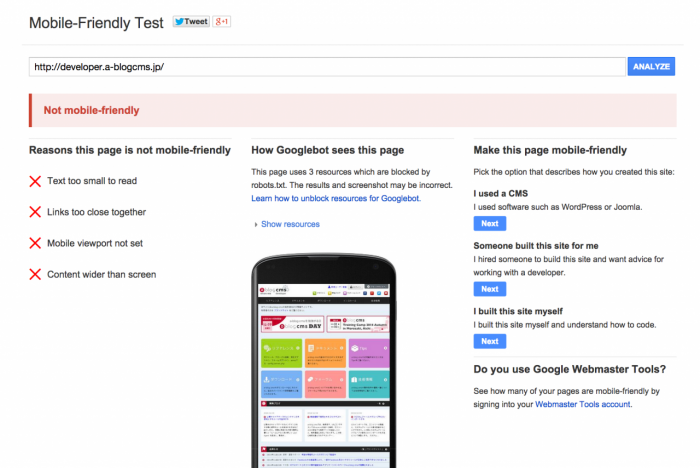Expand the Show resources disclosure triangle
700x468 pixels.
[256, 224]
